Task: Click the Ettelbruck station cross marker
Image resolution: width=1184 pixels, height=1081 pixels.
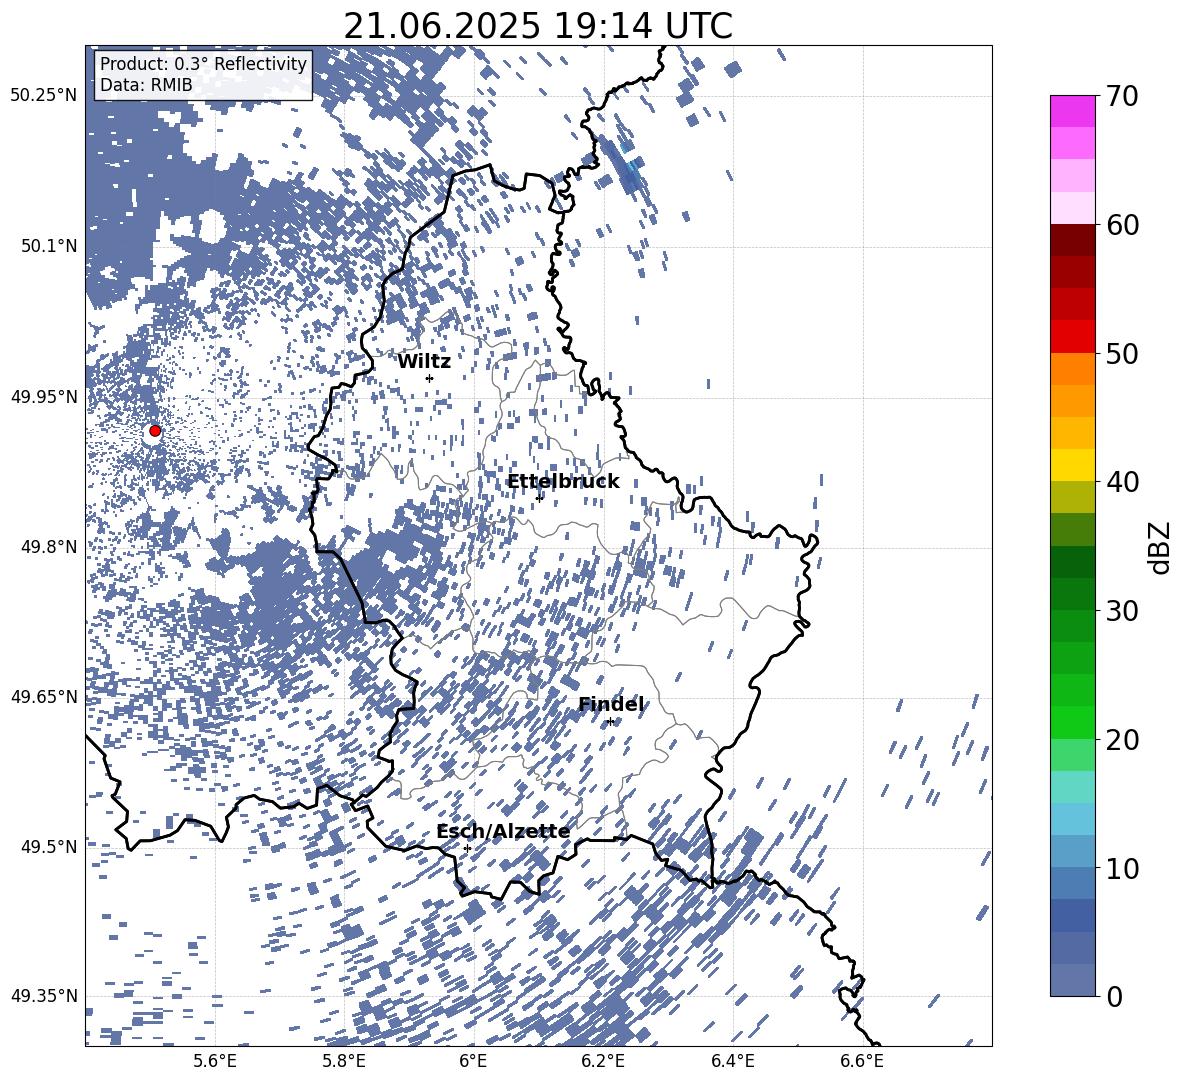Action: pyautogui.click(x=539, y=498)
